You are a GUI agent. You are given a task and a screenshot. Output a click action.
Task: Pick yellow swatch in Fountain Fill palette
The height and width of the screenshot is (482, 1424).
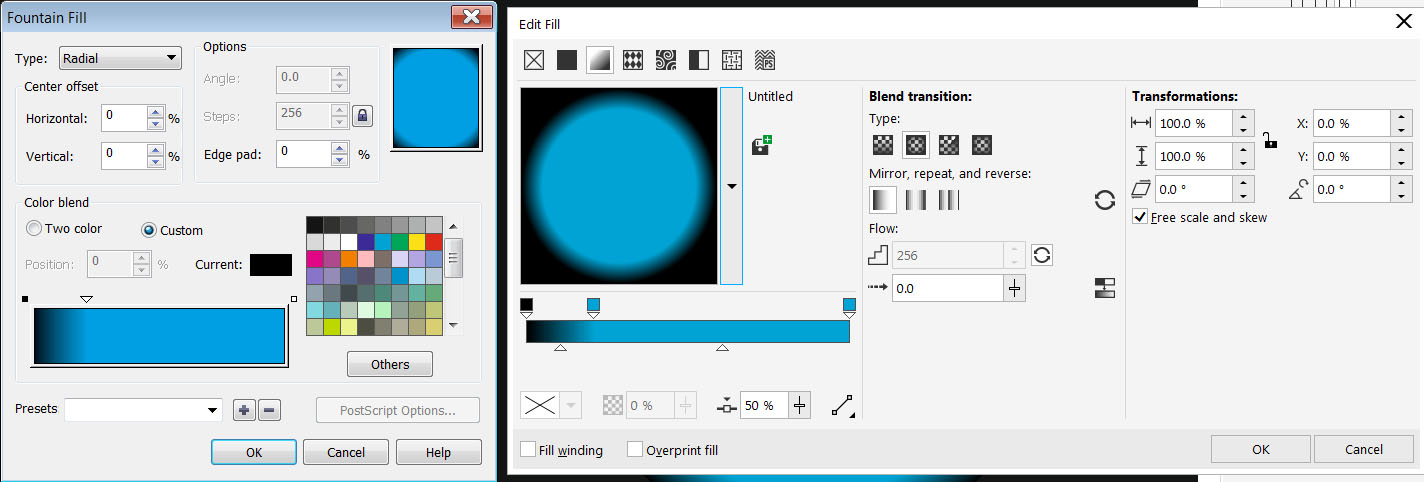pyautogui.click(x=417, y=242)
